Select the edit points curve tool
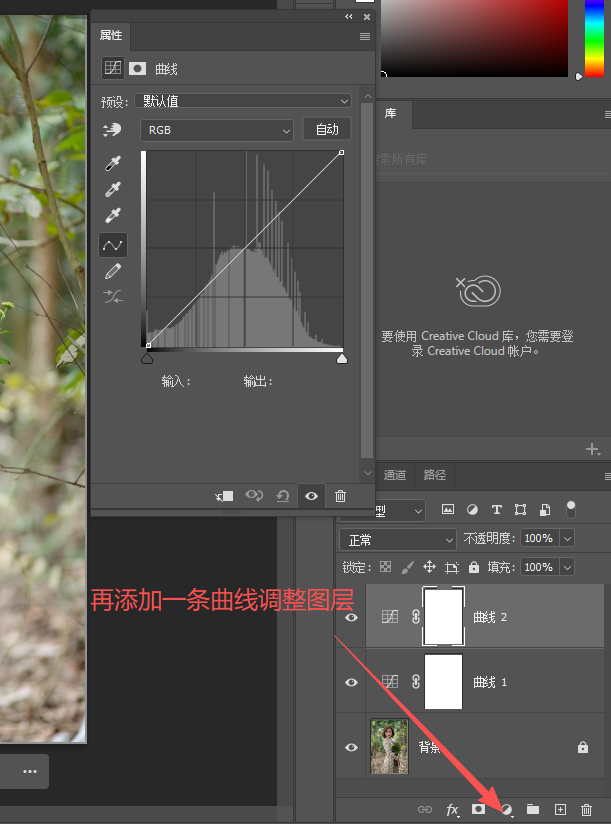Screen dimensions: 611x824 [113, 245]
